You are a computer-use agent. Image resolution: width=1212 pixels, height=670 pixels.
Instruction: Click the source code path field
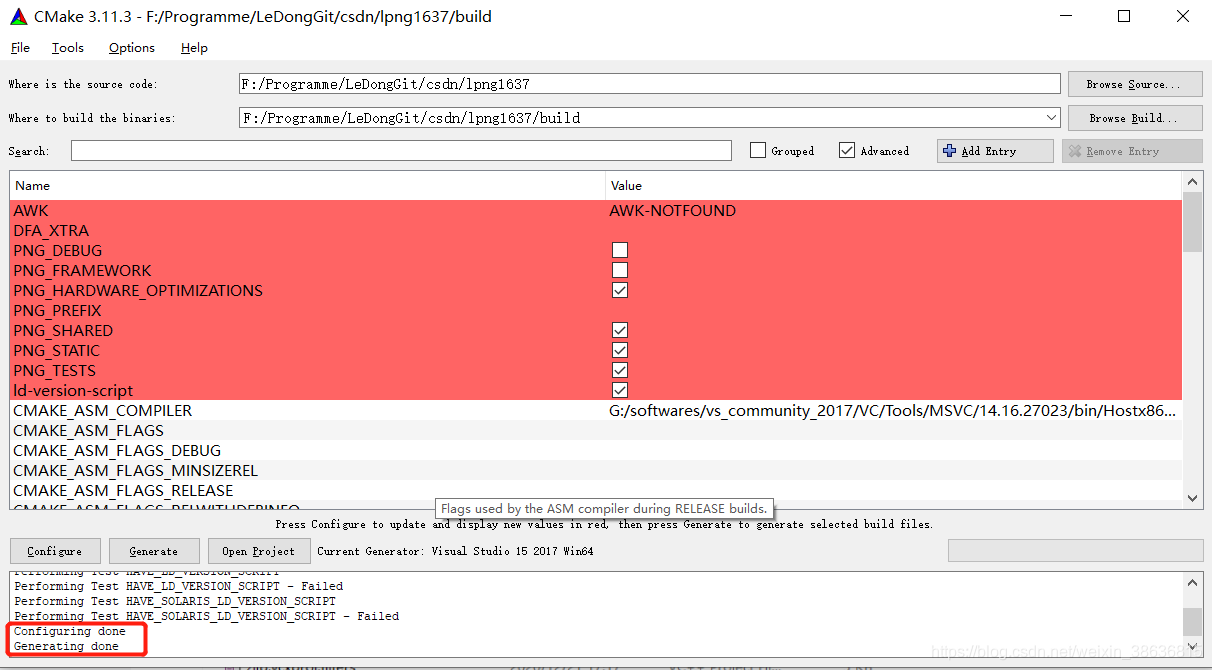point(650,84)
